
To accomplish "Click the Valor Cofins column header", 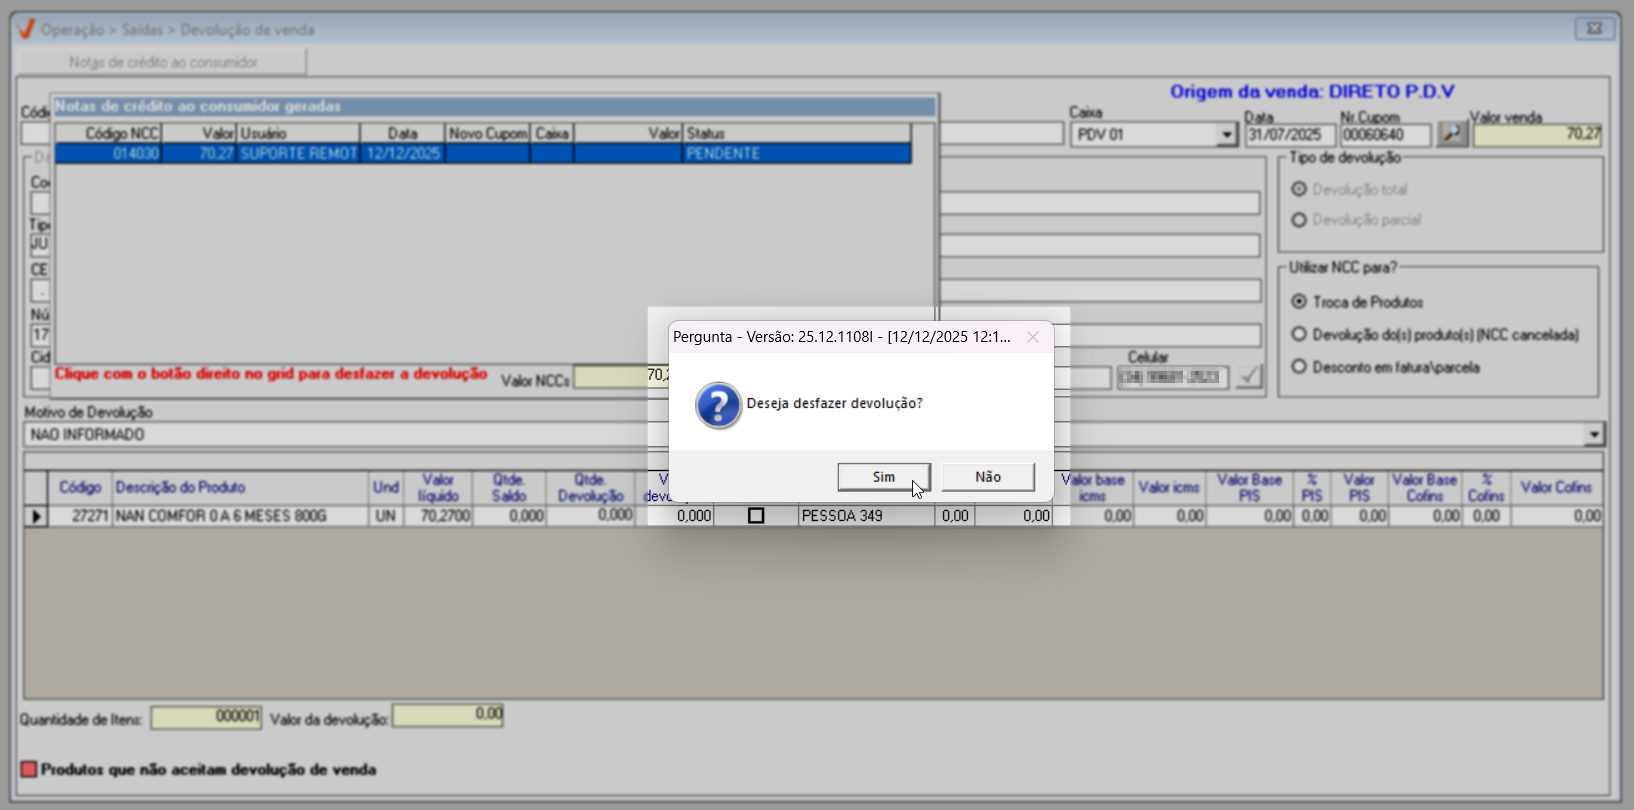I will [x=1556, y=488].
